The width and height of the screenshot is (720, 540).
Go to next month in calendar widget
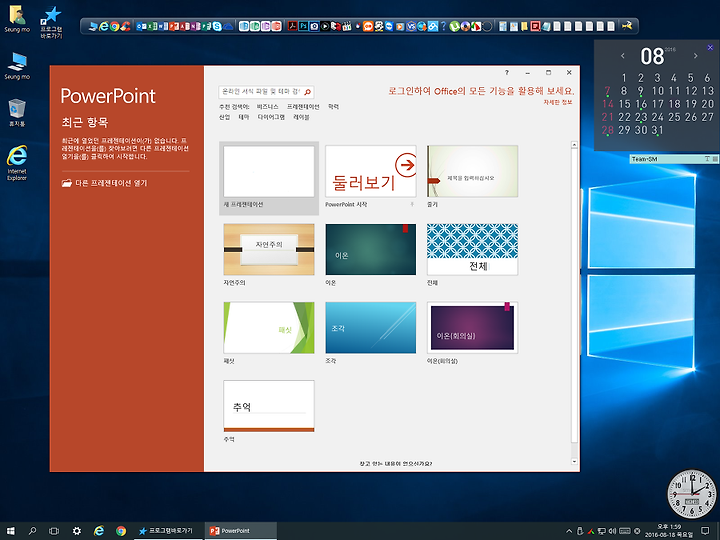pyautogui.click(x=695, y=56)
